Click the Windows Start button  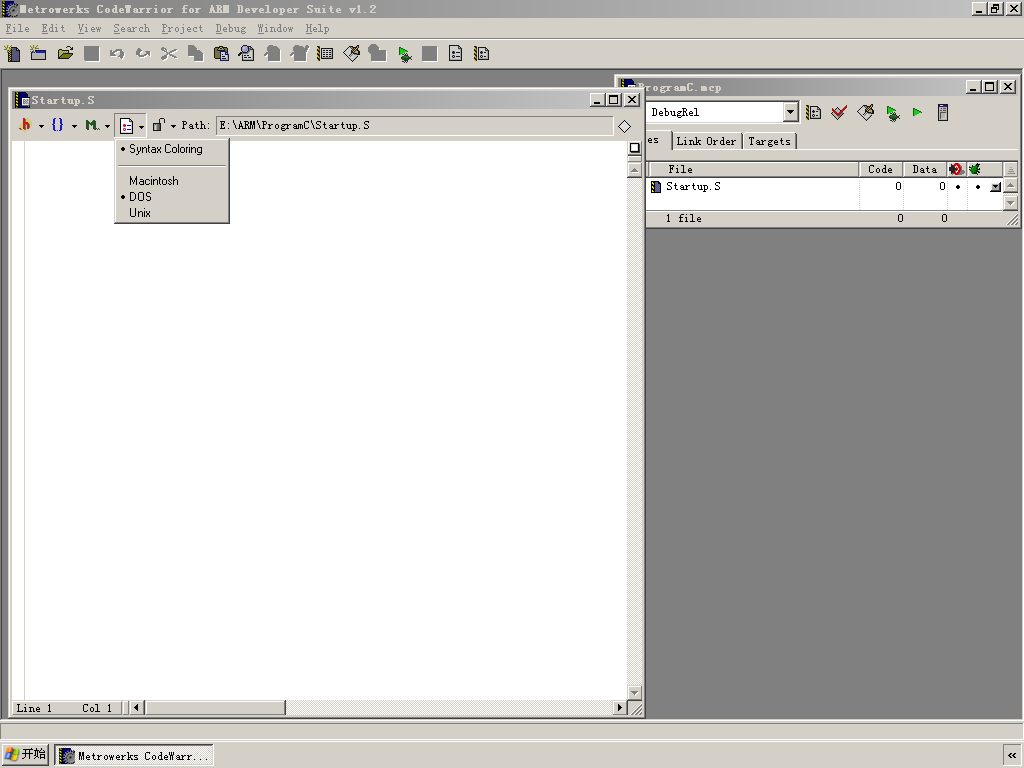point(25,755)
